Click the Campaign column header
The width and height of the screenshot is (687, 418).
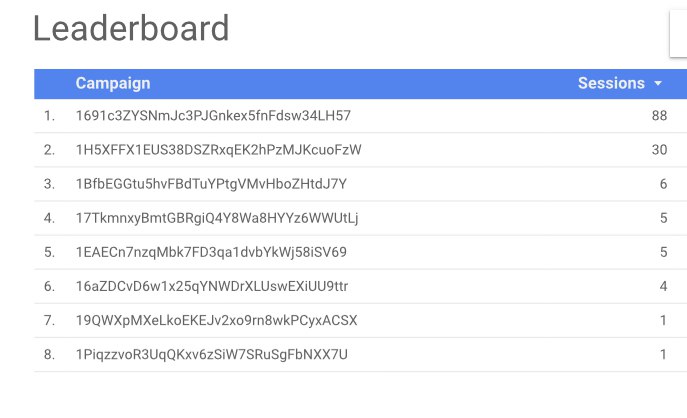click(x=113, y=83)
